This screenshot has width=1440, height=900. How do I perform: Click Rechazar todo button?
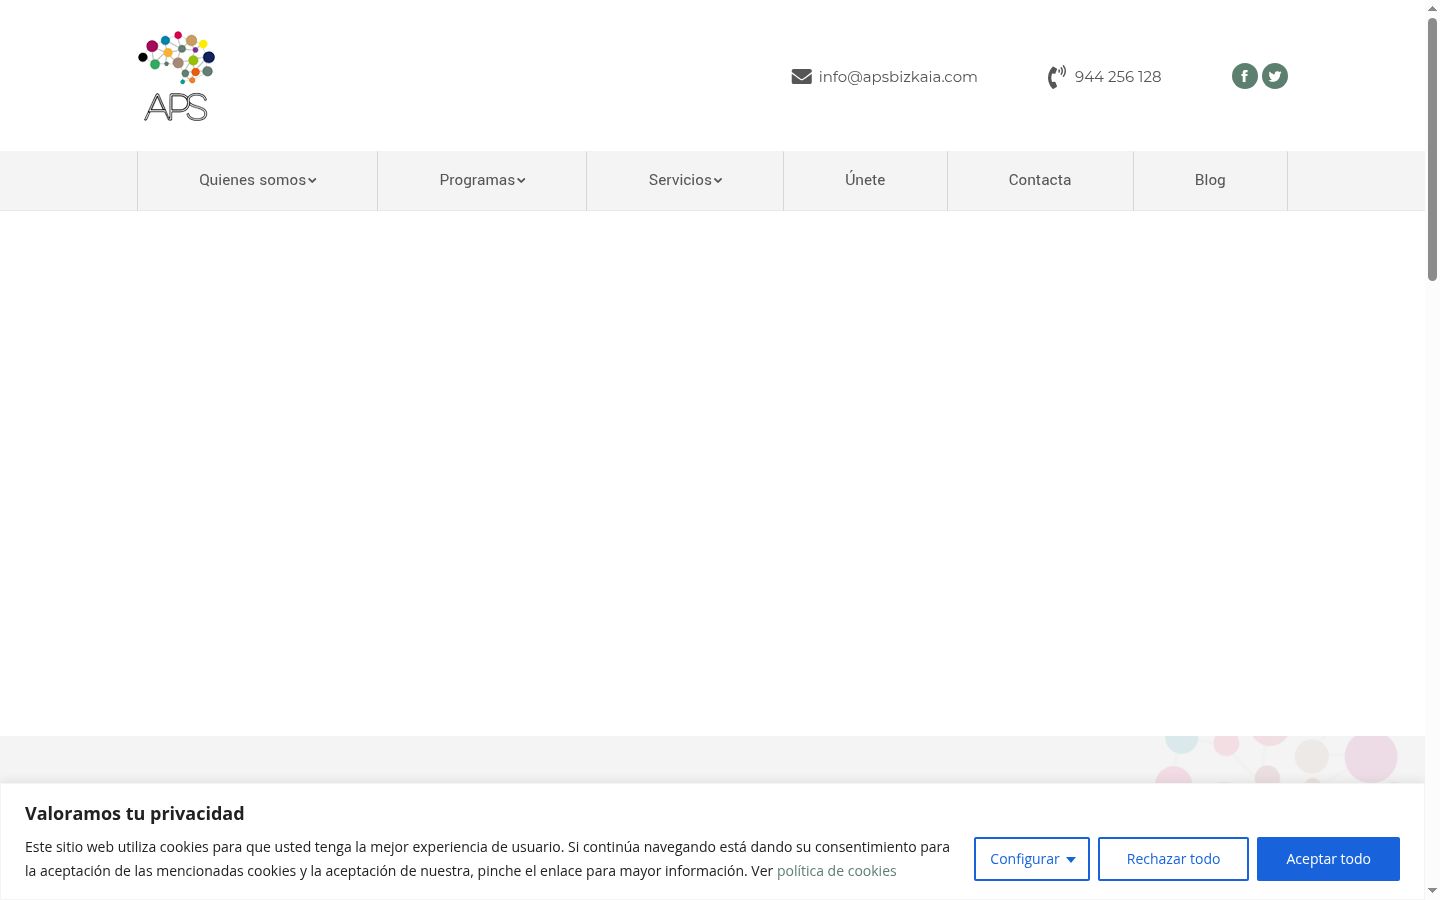click(1173, 859)
